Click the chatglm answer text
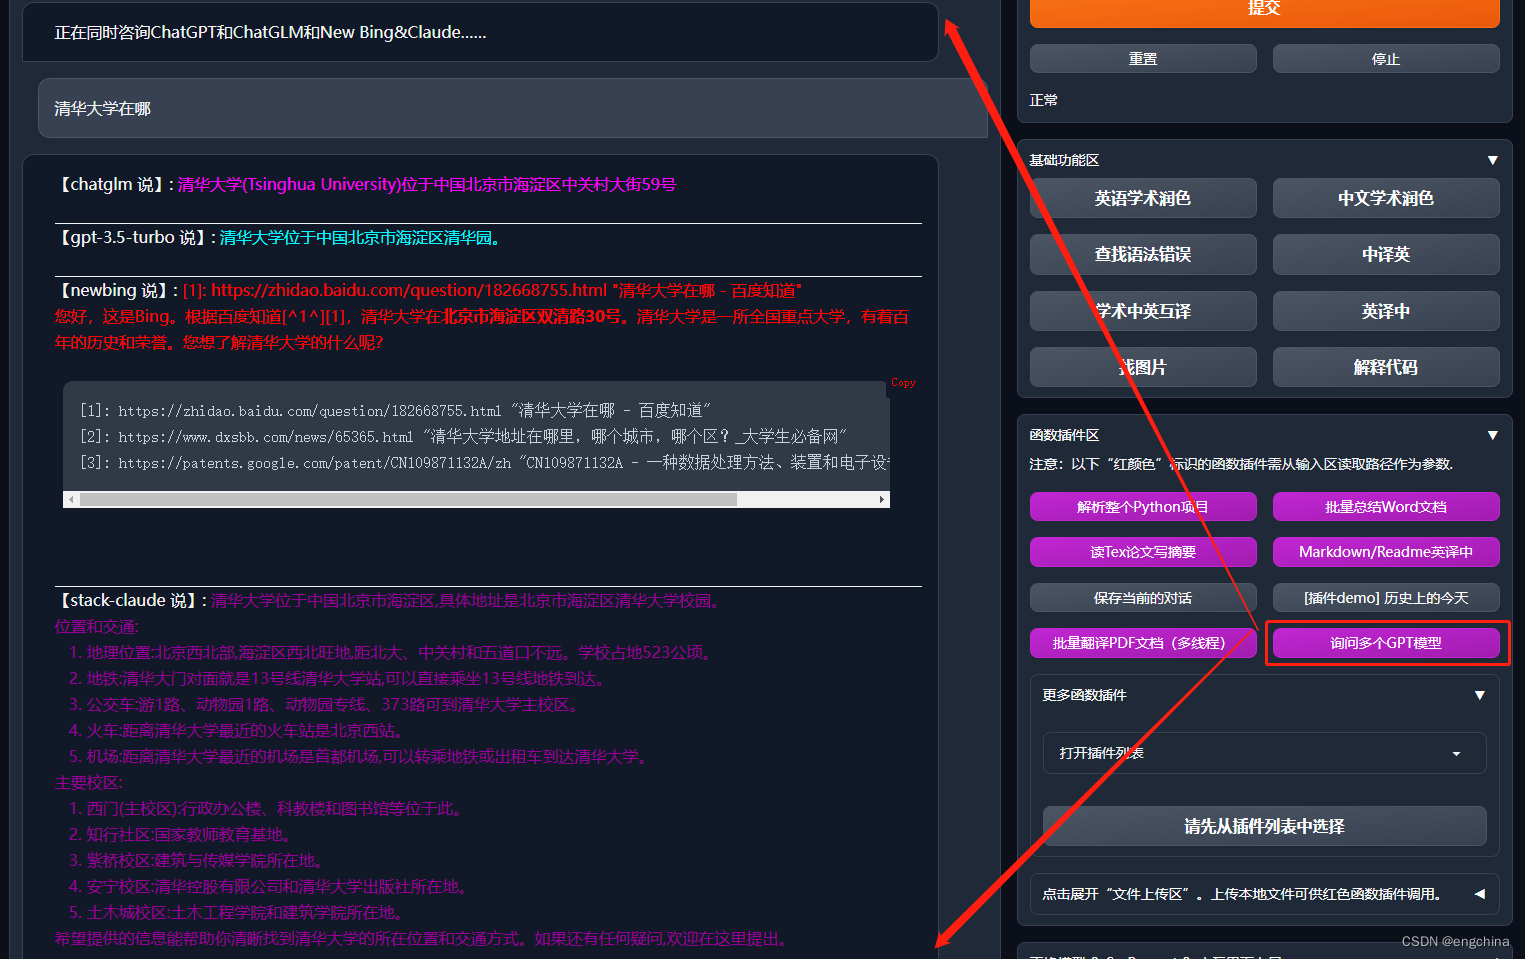The height and width of the screenshot is (959, 1525). [427, 184]
